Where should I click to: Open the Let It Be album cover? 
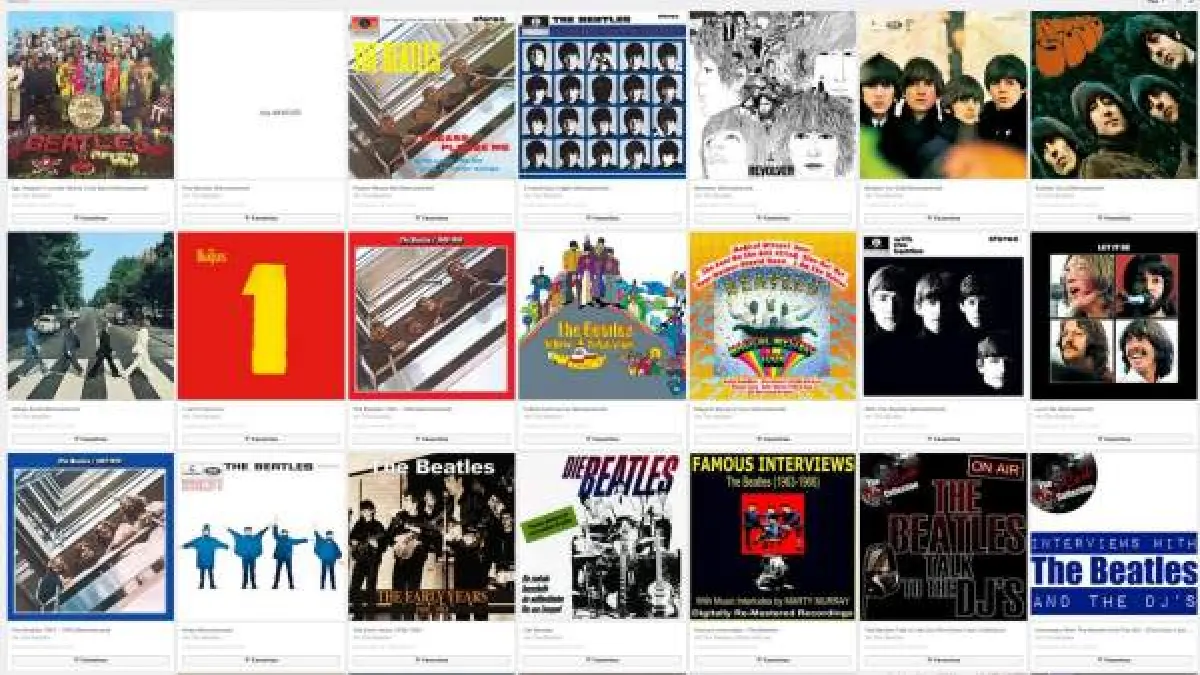[x=1114, y=316]
